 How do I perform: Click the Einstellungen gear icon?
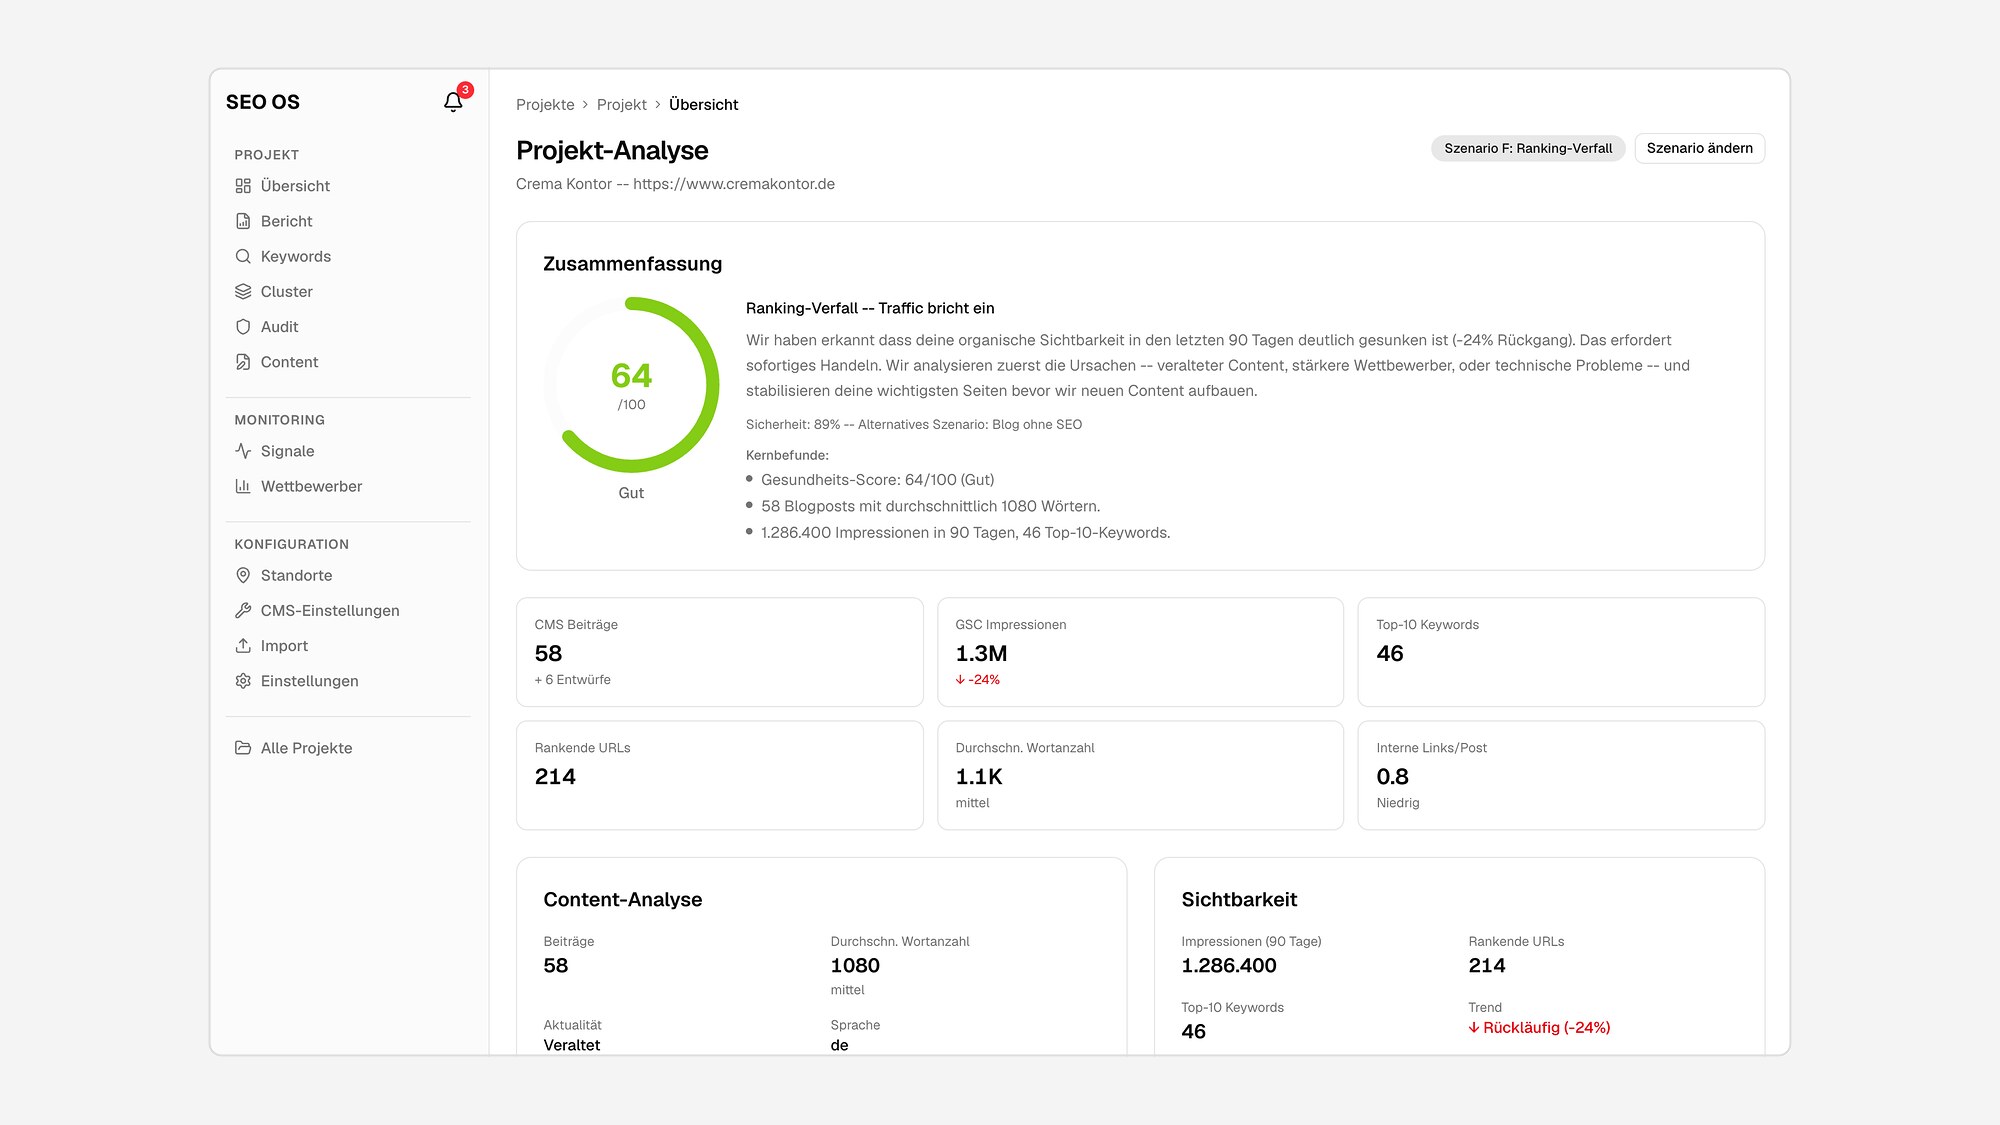[x=243, y=681]
